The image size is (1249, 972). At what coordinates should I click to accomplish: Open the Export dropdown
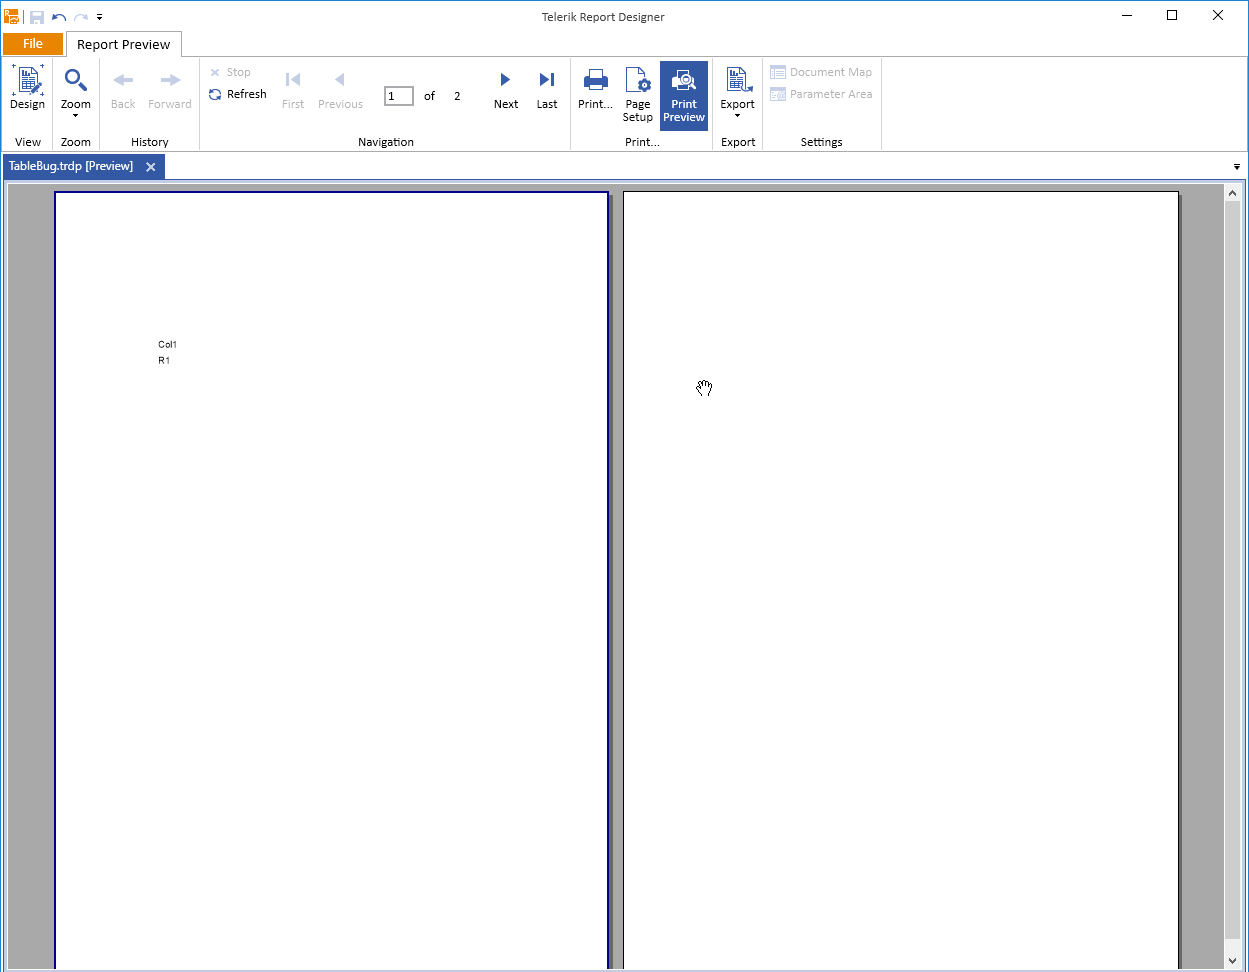[738, 93]
